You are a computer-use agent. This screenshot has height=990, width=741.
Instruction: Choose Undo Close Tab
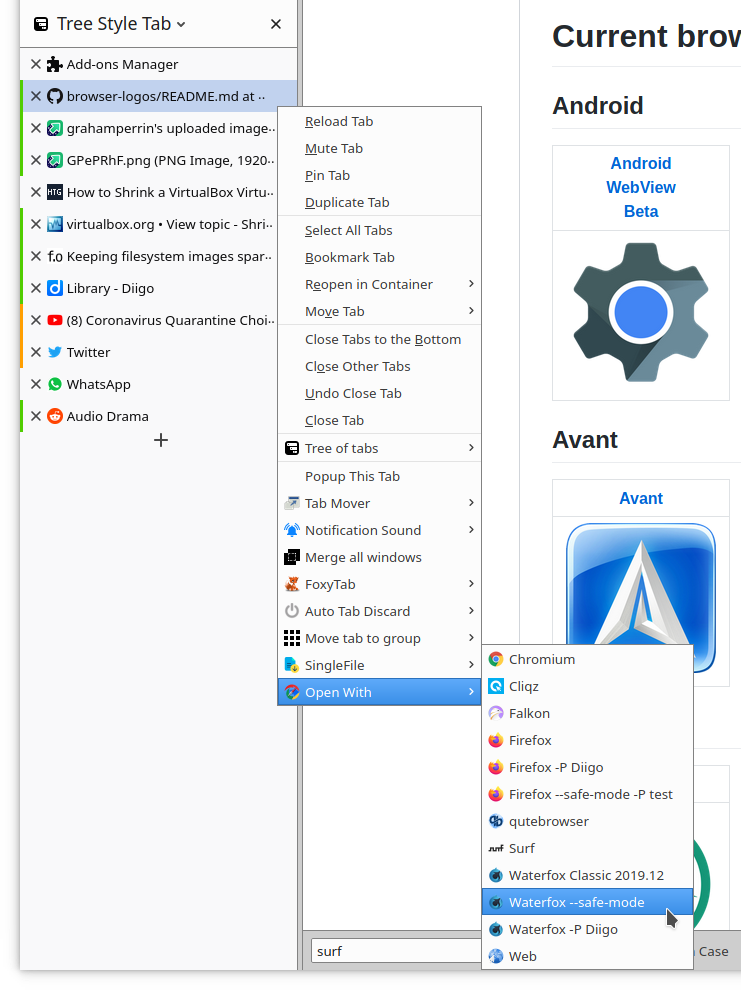379,393
